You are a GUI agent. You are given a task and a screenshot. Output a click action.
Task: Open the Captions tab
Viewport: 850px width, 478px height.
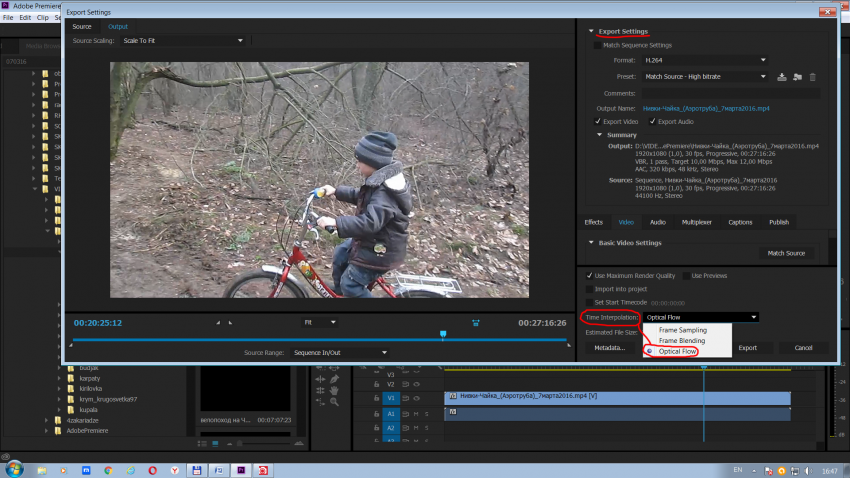740,222
